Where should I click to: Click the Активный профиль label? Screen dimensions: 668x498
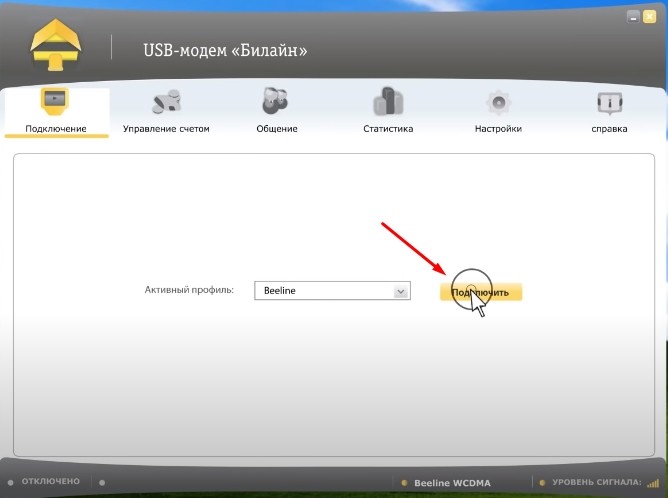(189, 290)
